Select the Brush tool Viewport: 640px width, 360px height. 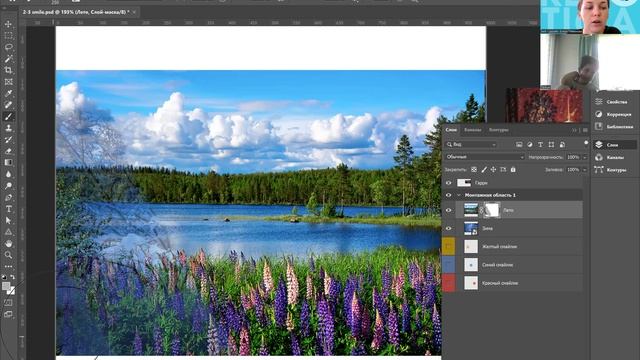8,117
